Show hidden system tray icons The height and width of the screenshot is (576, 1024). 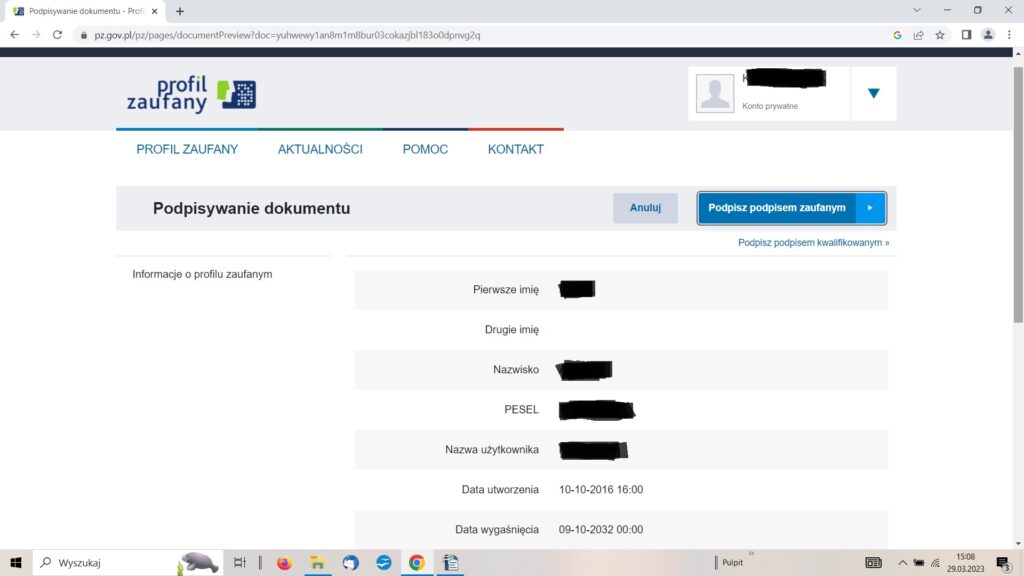pyautogui.click(x=903, y=563)
